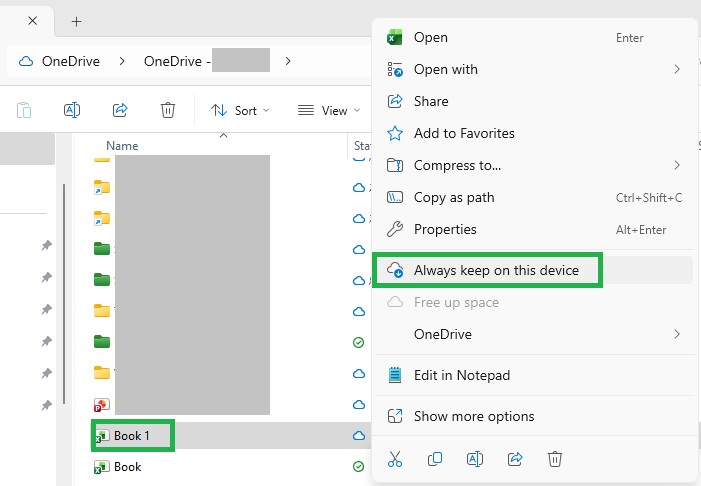The width and height of the screenshot is (701, 486).
Task: Click the zip folder icon beside Compress to...
Action: click(x=395, y=165)
